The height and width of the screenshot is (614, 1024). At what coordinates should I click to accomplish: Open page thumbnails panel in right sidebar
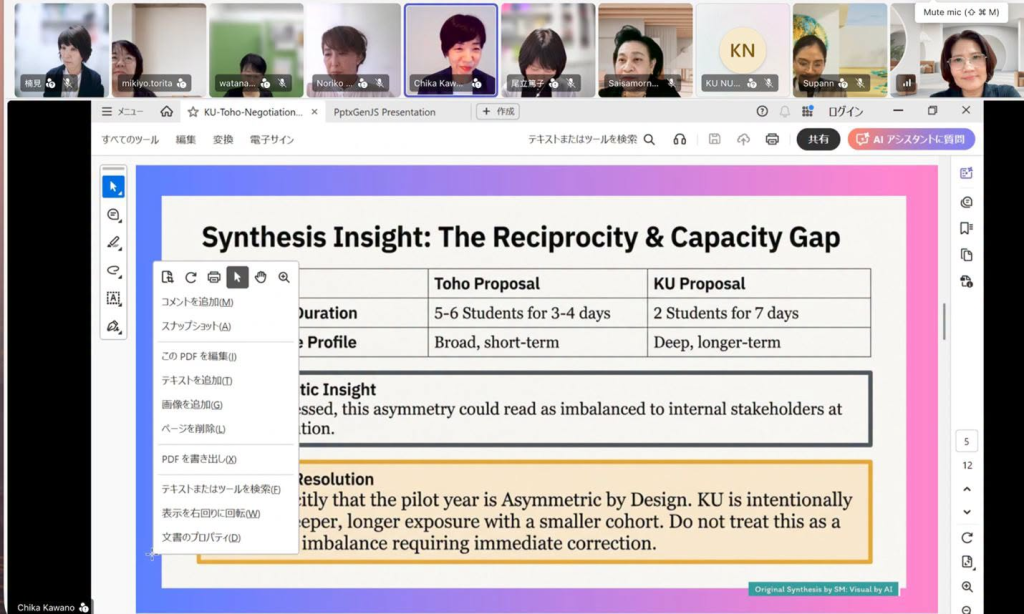pyautogui.click(x=967, y=255)
